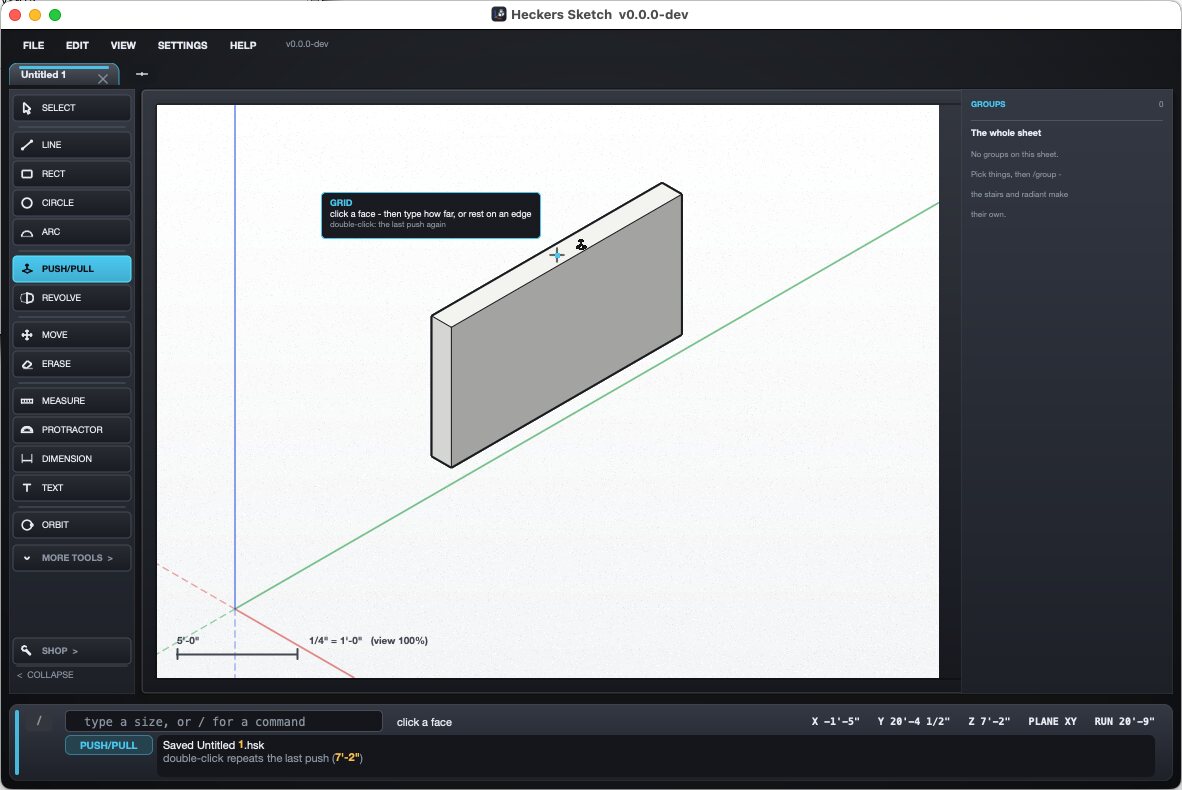
Task: Click the Z 7'-2" coordinate readout
Action: [989, 721]
